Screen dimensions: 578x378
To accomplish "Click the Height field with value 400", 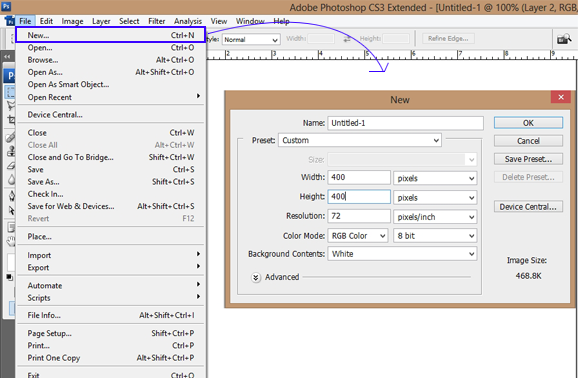I will pyautogui.click(x=359, y=197).
